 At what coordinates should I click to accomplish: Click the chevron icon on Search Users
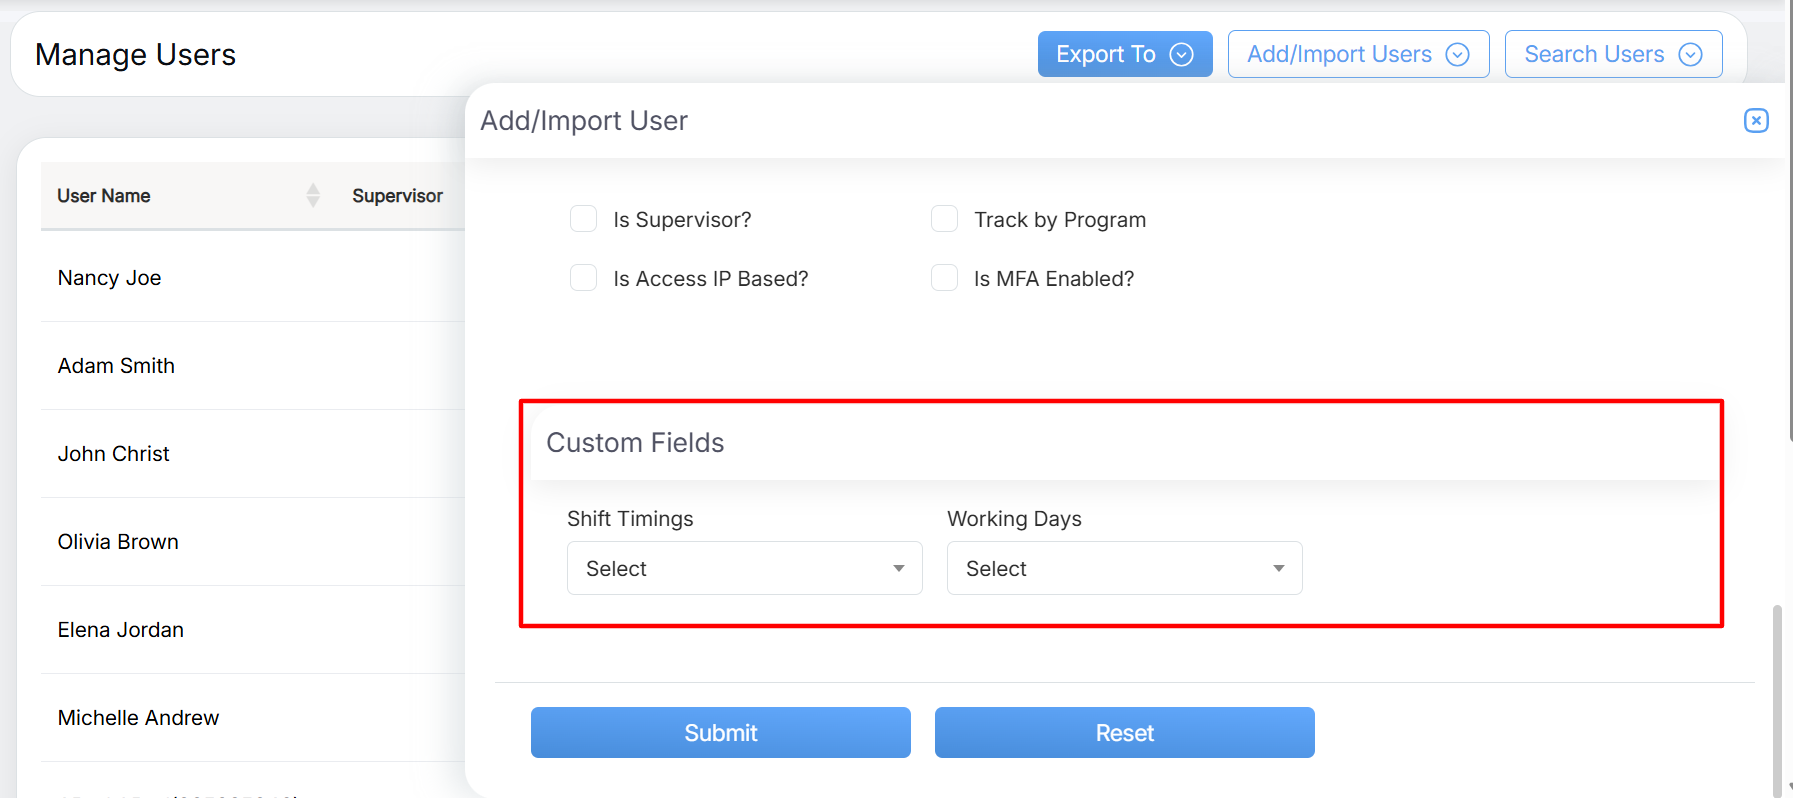[x=1690, y=54]
